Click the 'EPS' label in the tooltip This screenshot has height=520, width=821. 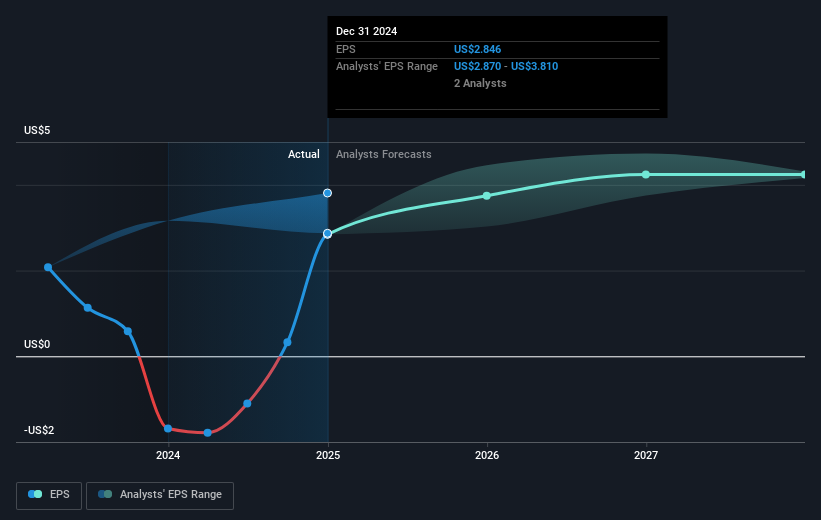(x=346, y=49)
